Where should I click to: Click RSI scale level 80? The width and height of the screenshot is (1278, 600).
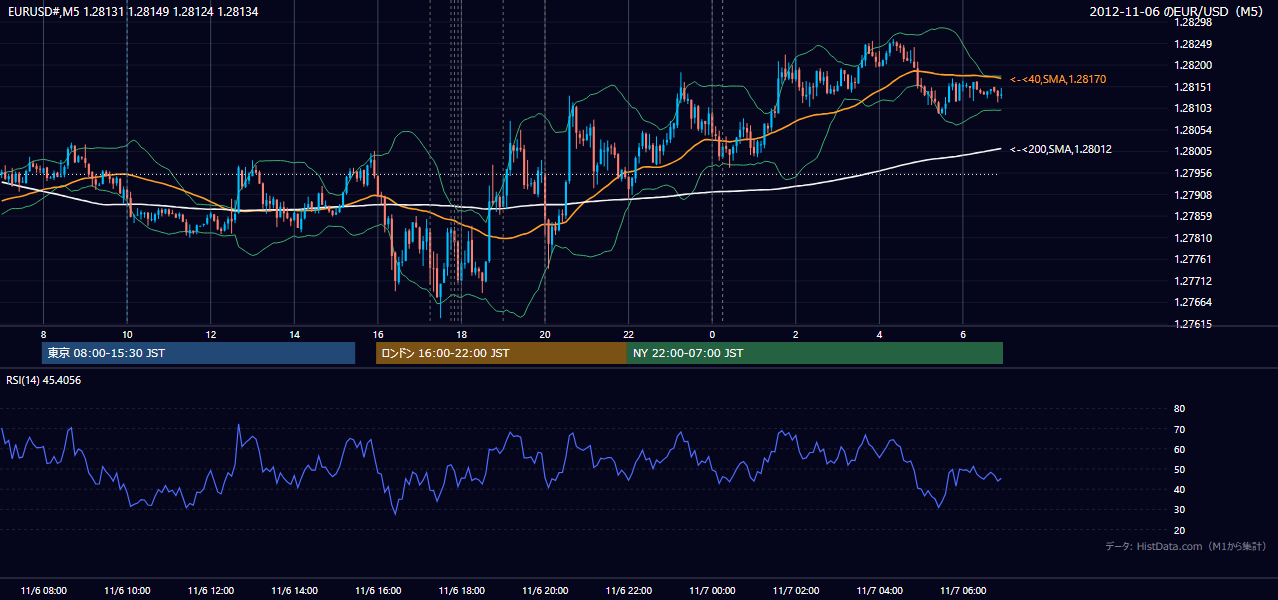[1179, 409]
